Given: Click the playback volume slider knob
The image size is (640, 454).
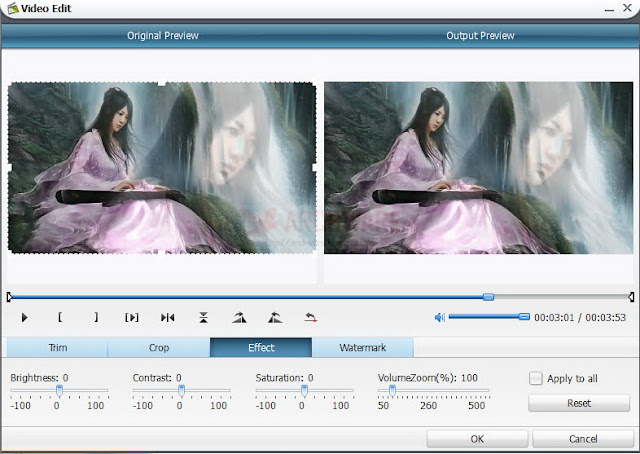Looking at the screenshot, I should coord(524,317).
